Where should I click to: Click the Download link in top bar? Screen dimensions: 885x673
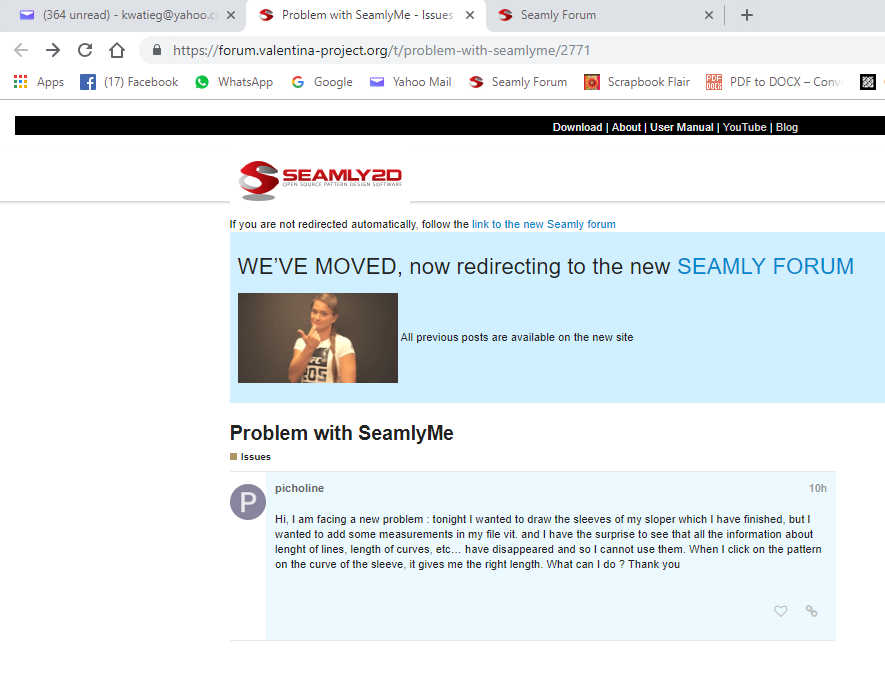tap(577, 127)
